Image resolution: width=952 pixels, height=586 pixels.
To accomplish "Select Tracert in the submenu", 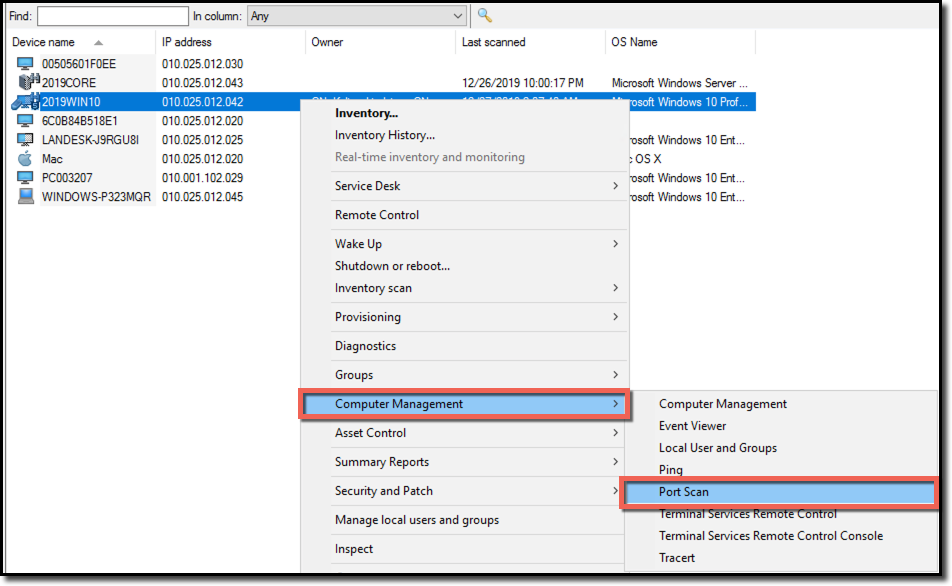I will pos(677,558).
